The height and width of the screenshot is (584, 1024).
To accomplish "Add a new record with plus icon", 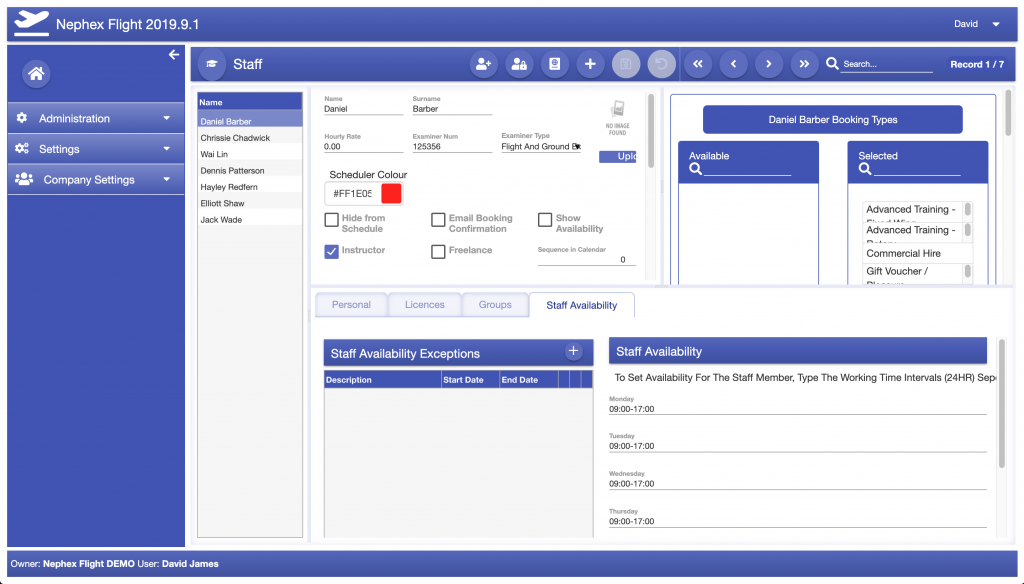I will pos(590,64).
